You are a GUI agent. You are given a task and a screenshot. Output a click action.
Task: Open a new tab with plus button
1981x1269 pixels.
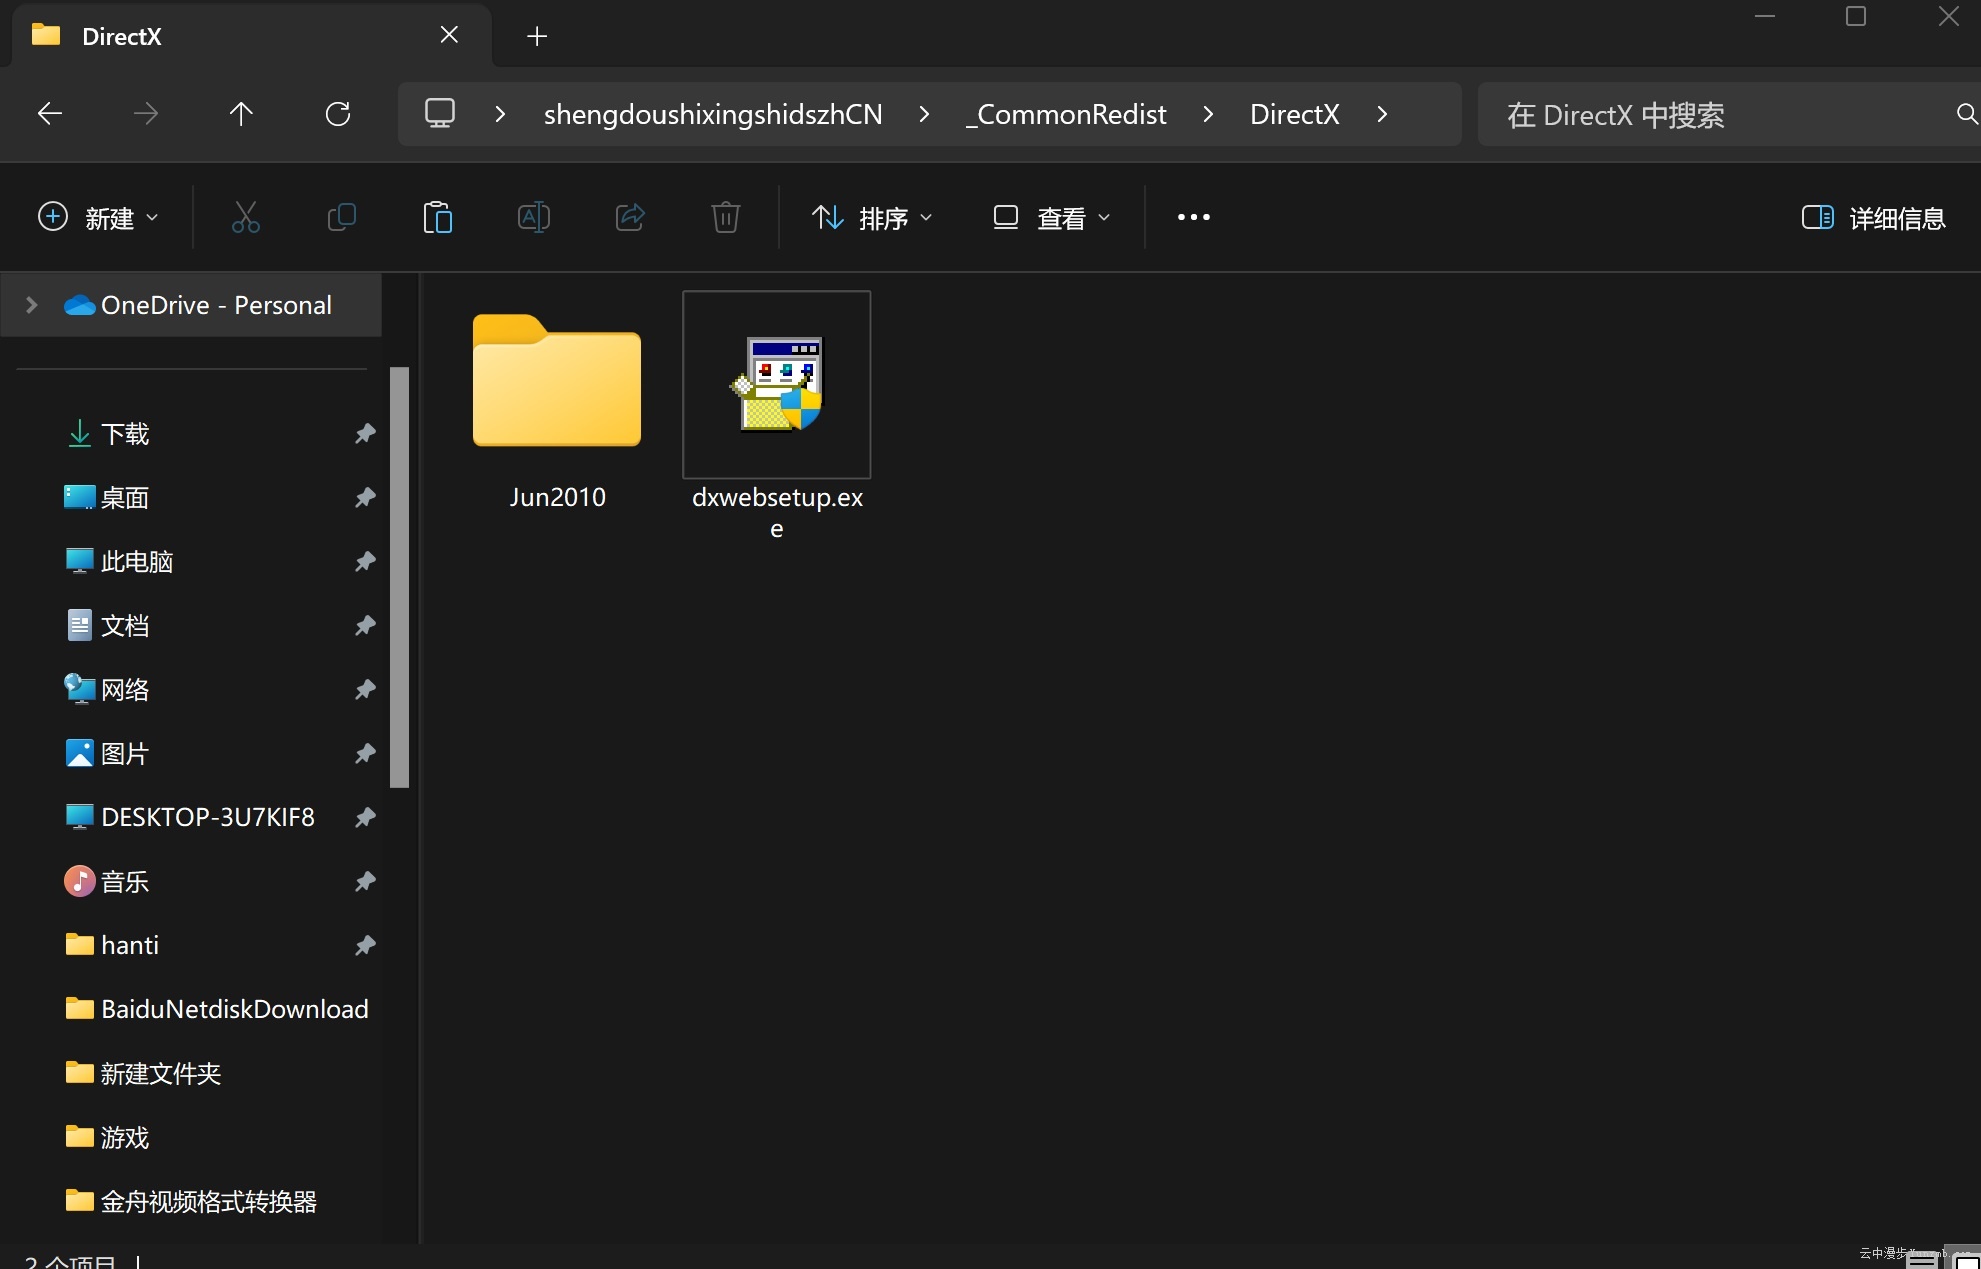point(537,36)
